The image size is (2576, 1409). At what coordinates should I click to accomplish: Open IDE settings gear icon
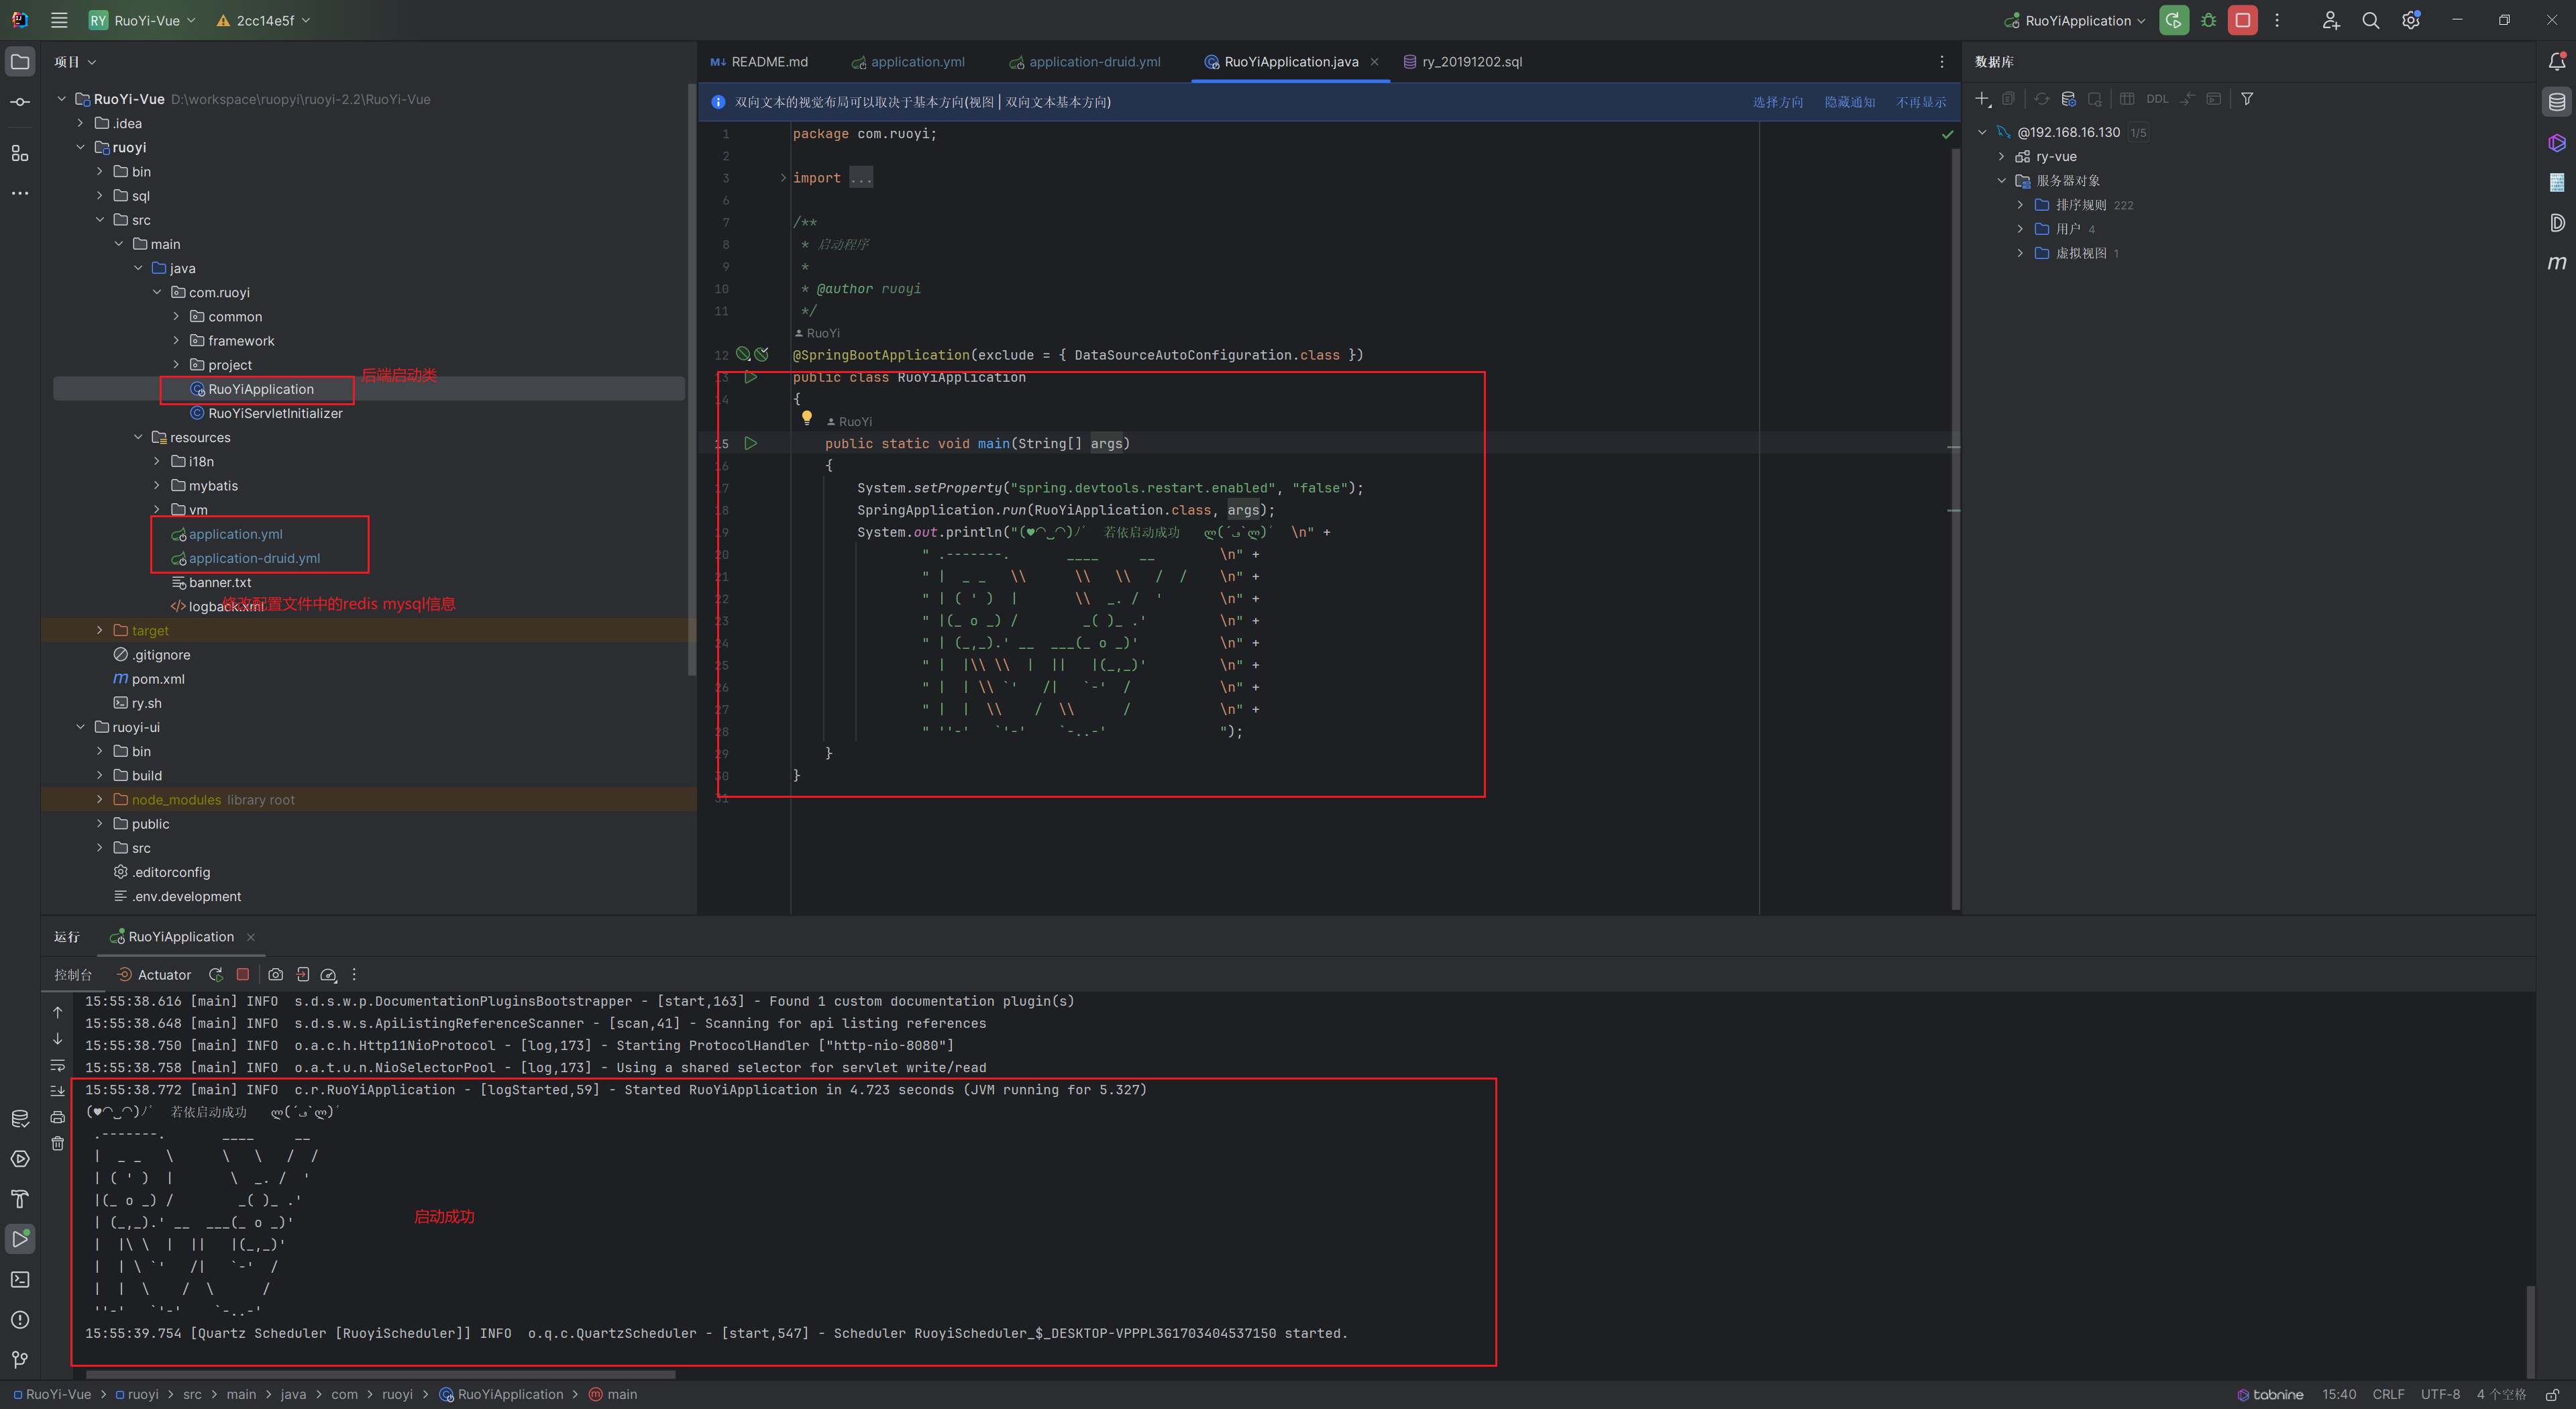2410,20
